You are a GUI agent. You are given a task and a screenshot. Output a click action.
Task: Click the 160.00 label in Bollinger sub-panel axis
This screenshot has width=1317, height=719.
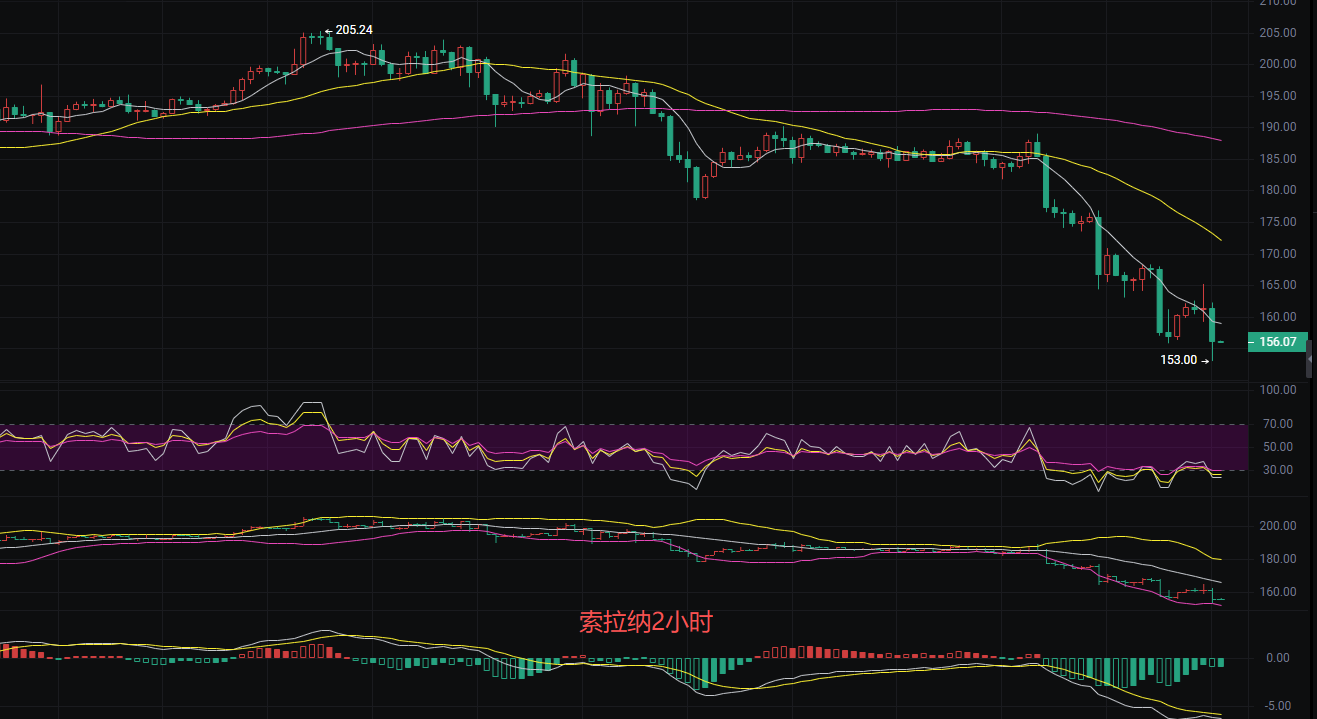click(1279, 592)
